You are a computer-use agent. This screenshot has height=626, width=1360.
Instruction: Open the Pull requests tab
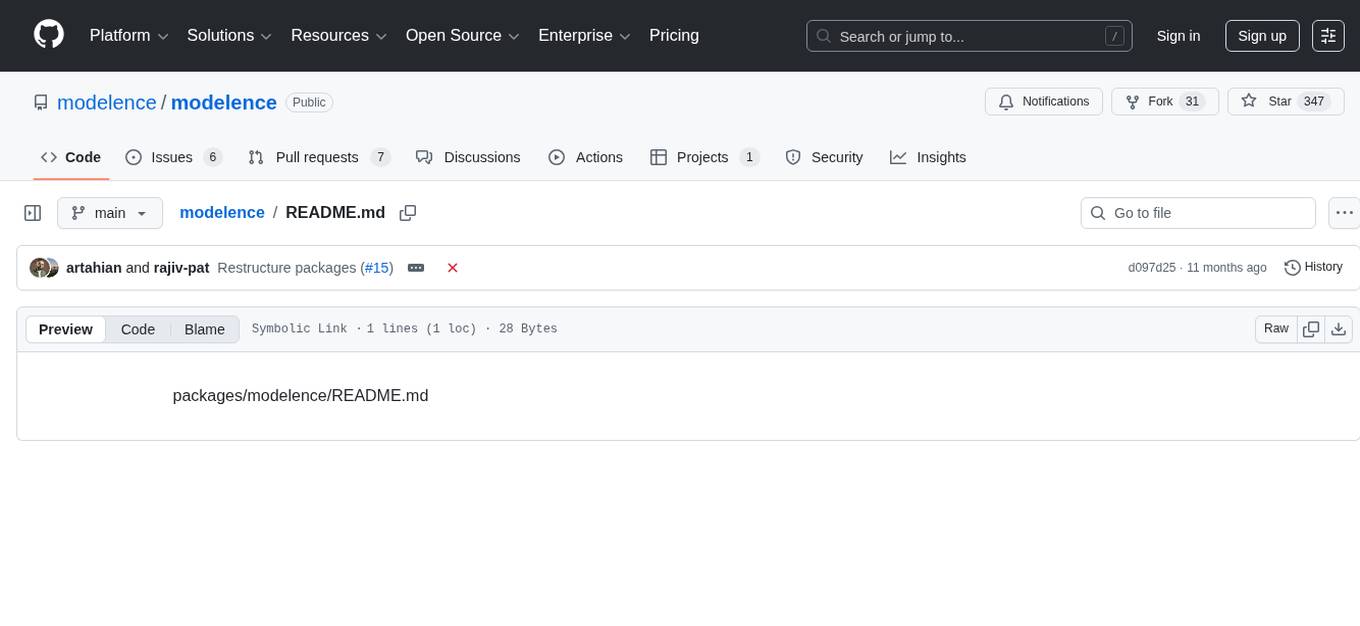(318, 157)
